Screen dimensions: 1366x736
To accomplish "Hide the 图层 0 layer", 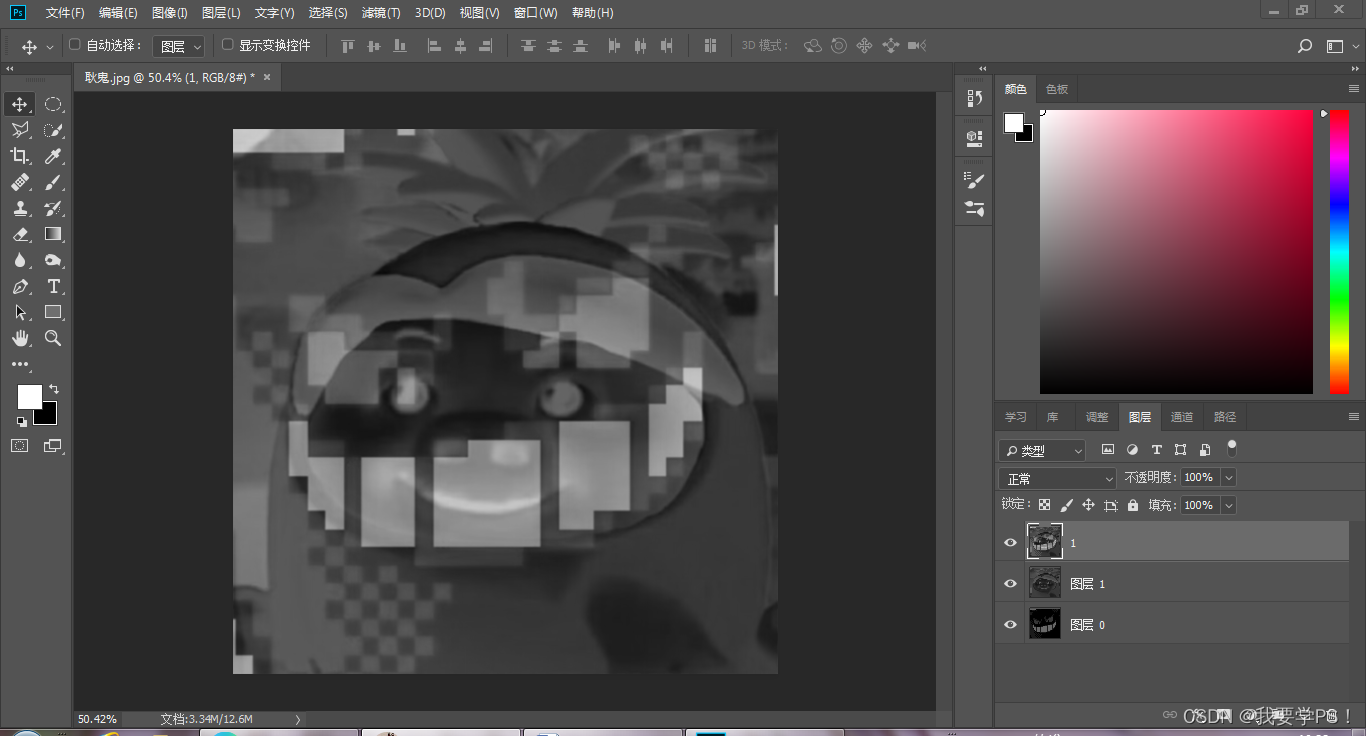I will (1010, 624).
